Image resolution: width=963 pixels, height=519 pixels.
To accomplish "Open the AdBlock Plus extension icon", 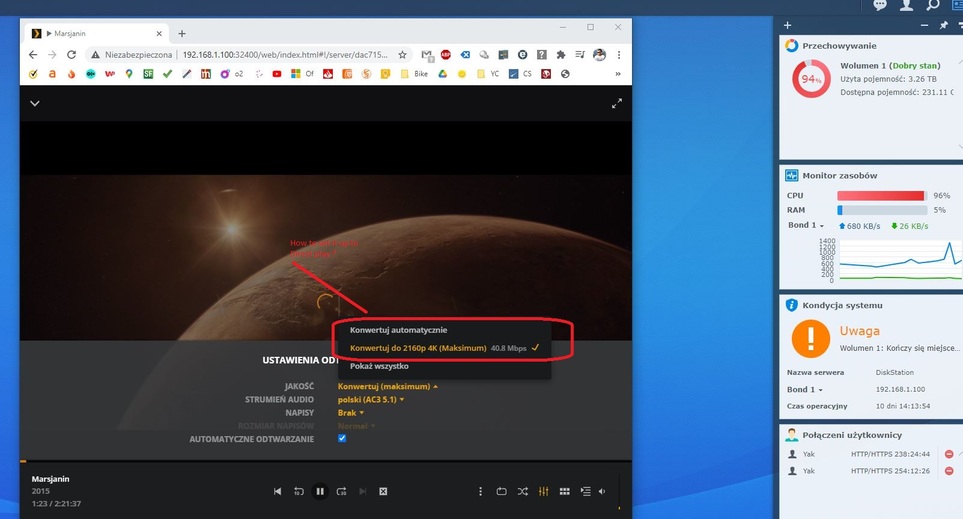I will point(446,55).
